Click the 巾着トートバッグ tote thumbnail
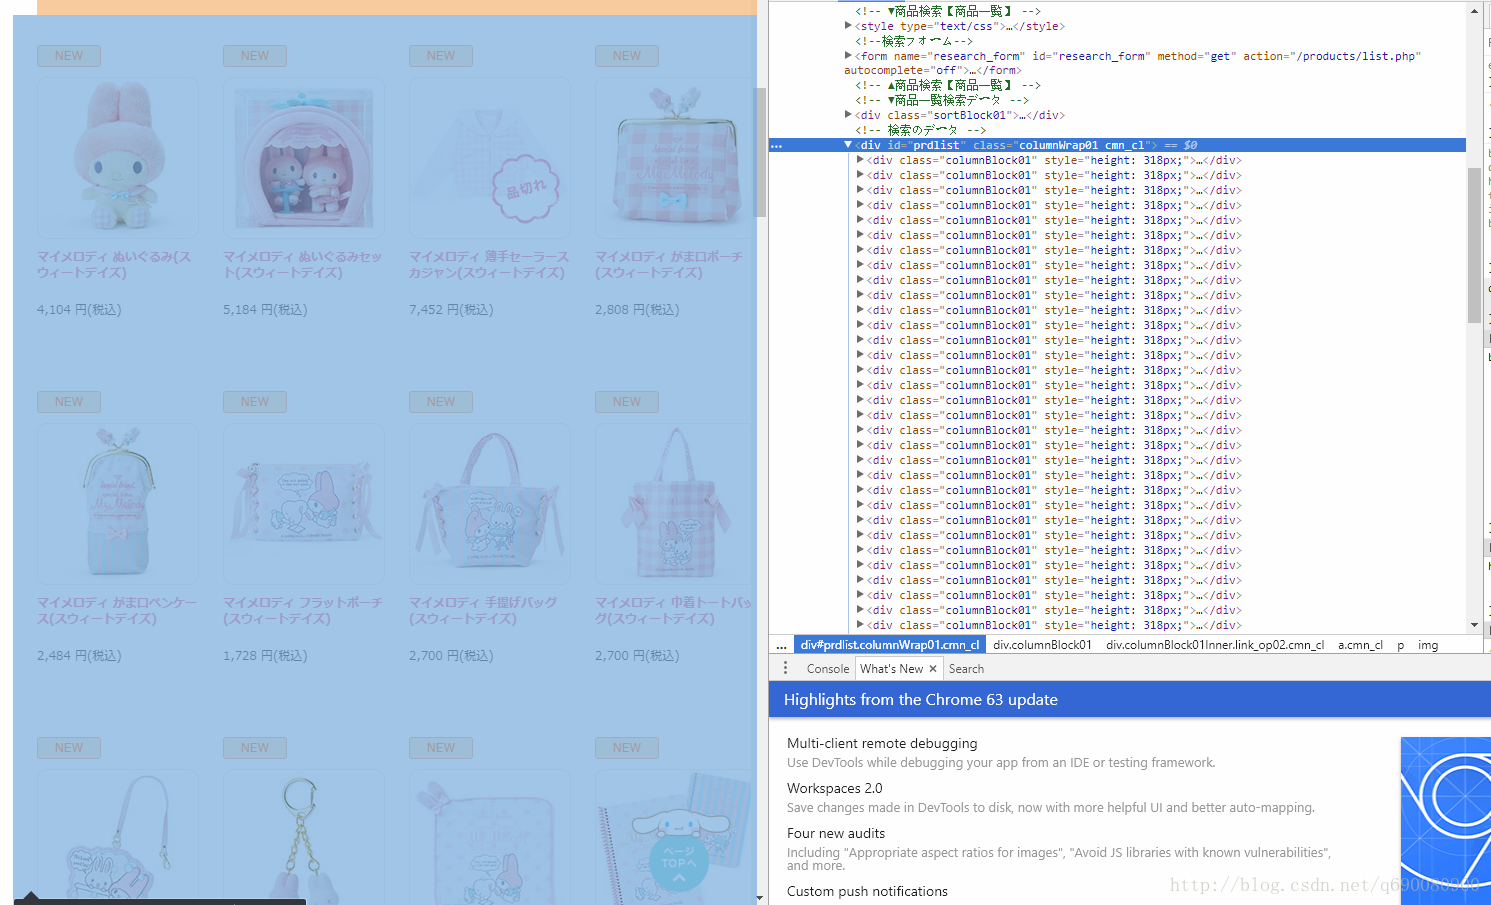The height and width of the screenshot is (905, 1491). [674, 504]
